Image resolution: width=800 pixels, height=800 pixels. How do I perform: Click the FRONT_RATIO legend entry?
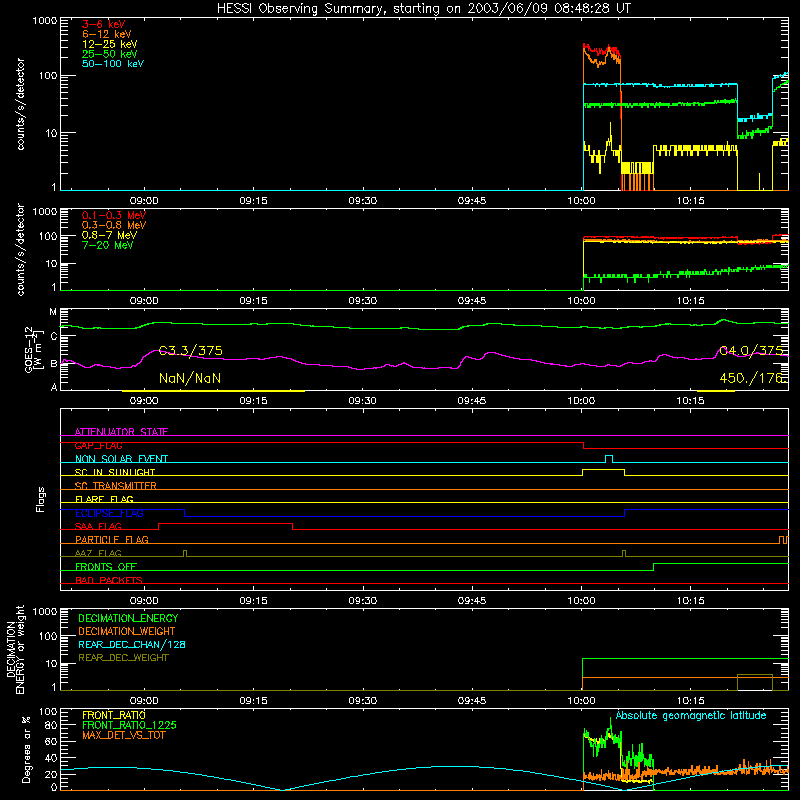[114, 715]
